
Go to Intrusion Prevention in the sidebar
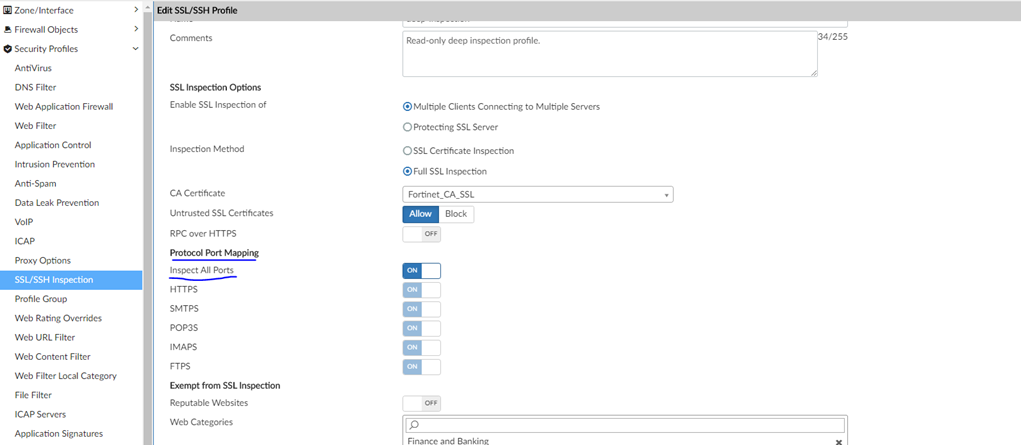pyautogui.click(x=54, y=164)
